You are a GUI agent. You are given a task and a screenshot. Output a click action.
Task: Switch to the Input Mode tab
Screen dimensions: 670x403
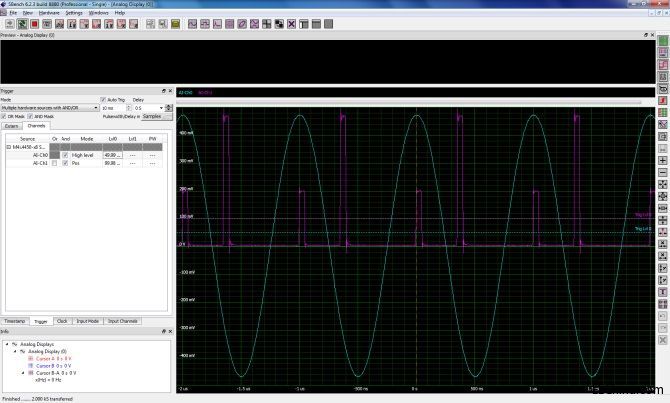[x=88, y=321]
